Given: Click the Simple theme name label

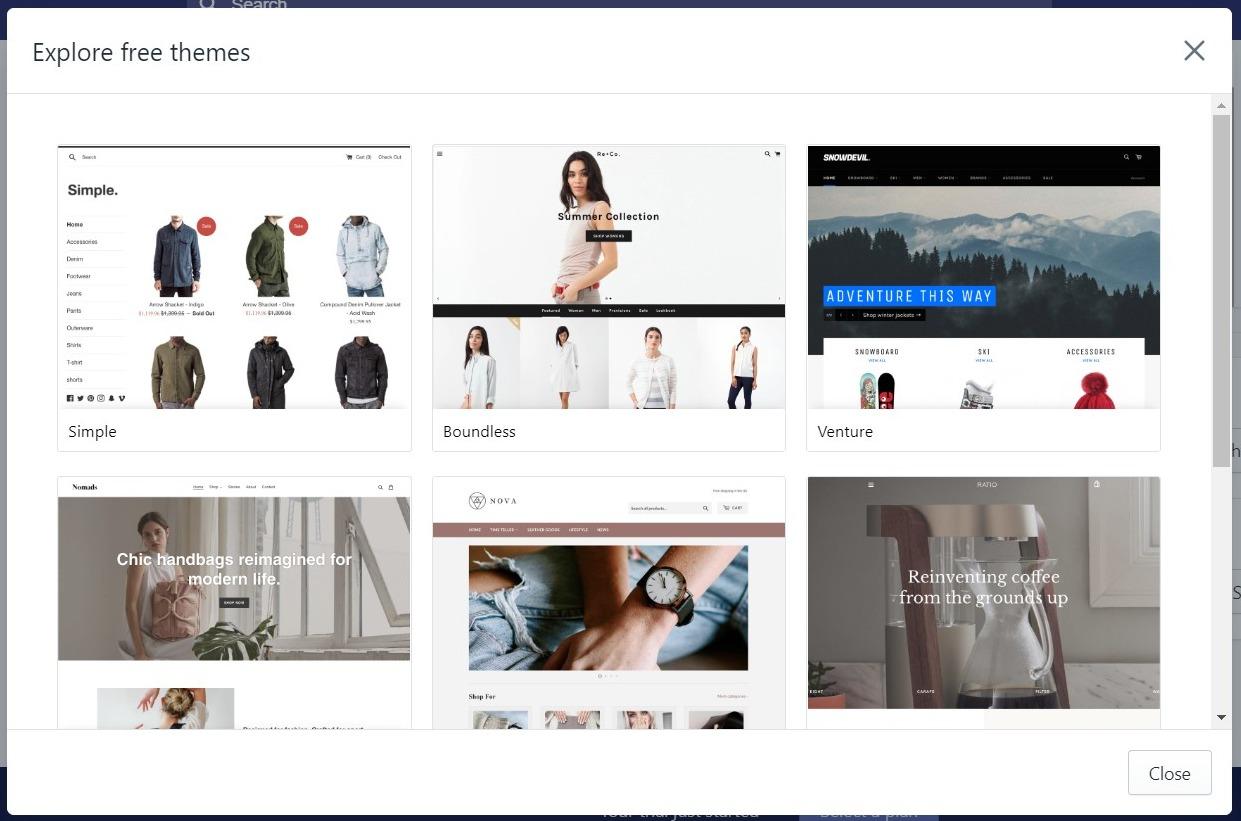Looking at the screenshot, I should tap(92, 431).
